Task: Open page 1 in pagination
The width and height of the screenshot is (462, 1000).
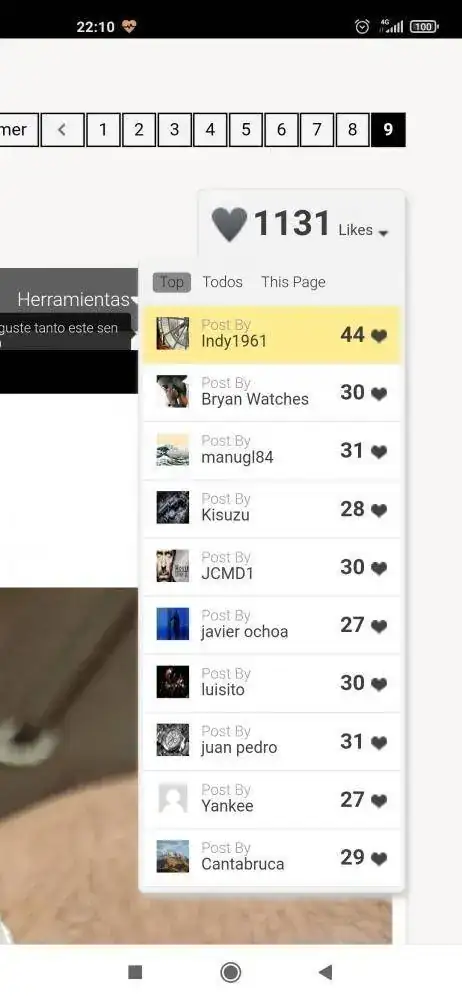Action: click(103, 130)
